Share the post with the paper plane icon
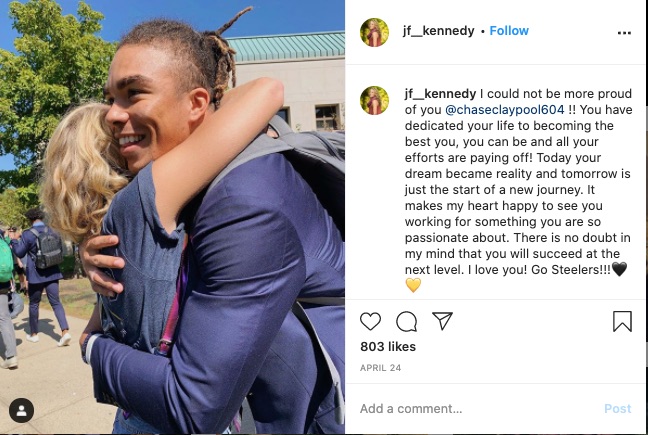 pyautogui.click(x=442, y=321)
